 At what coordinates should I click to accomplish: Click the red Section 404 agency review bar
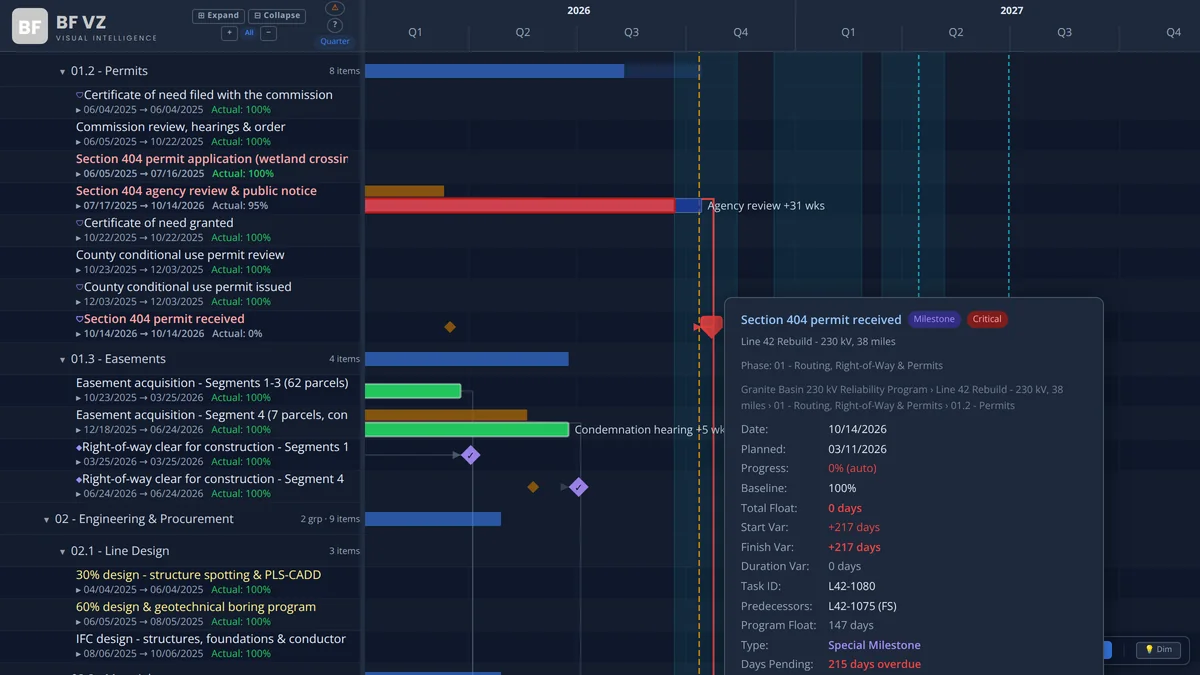(520, 206)
